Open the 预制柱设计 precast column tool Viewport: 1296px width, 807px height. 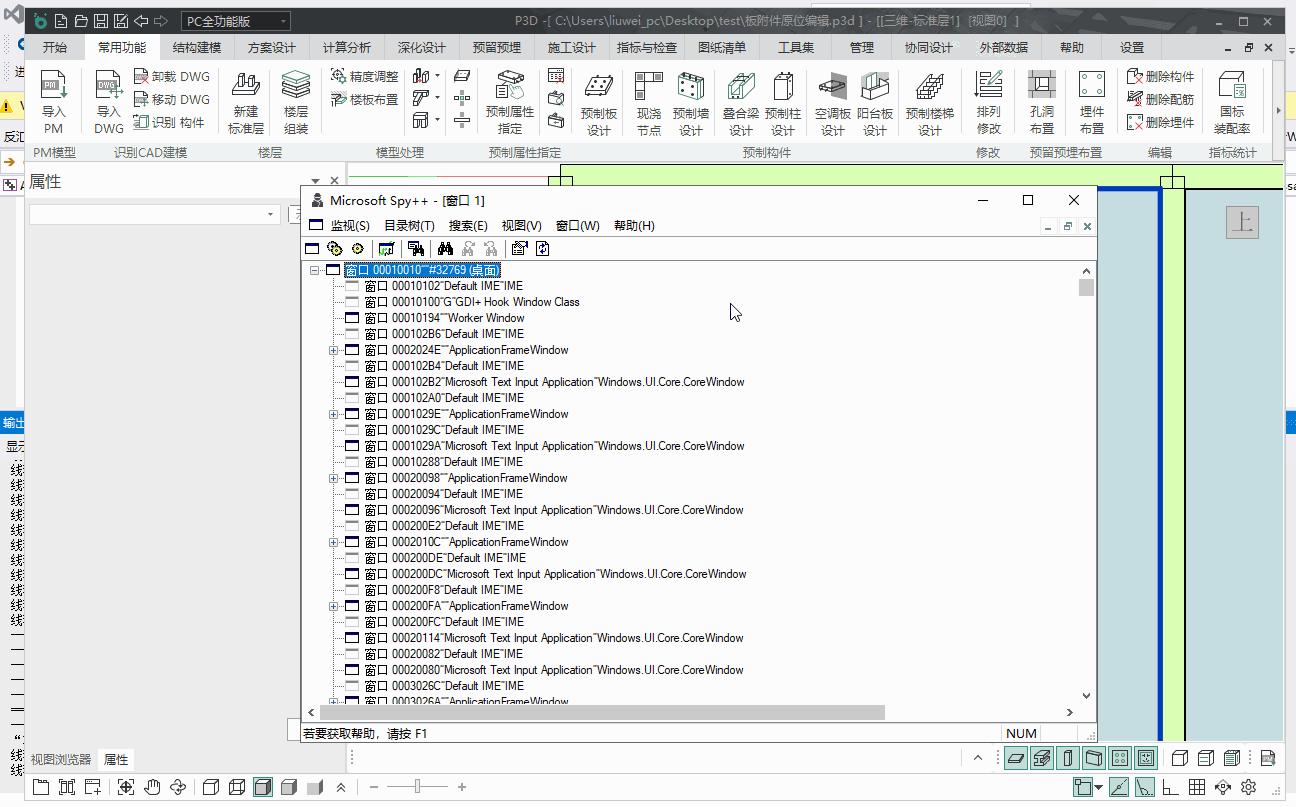[783, 102]
